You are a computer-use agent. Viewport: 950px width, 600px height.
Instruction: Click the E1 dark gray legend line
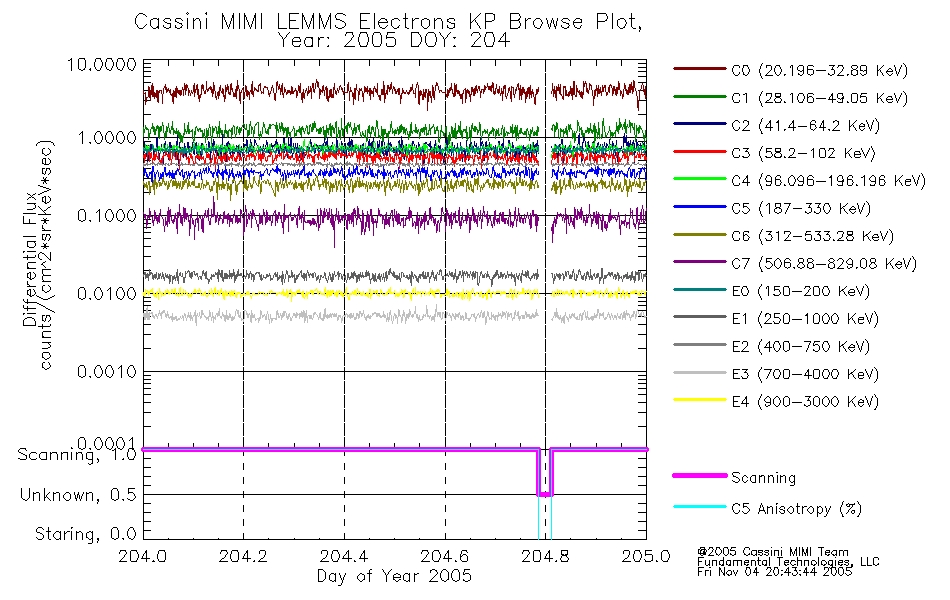click(699, 317)
